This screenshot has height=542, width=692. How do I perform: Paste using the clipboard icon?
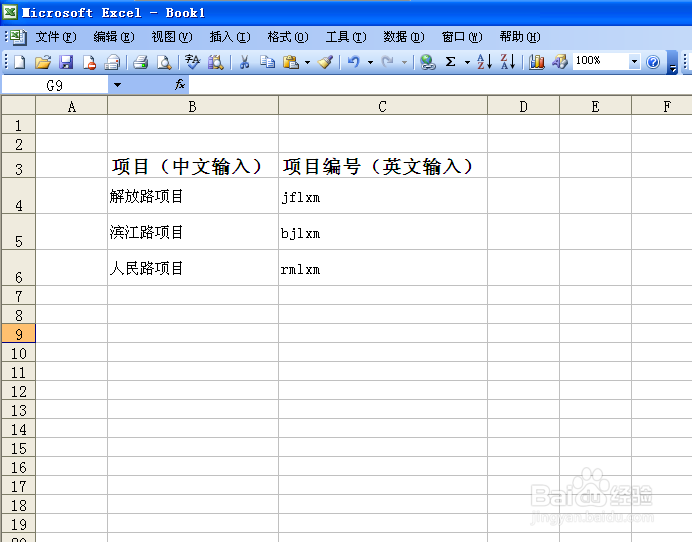click(291, 62)
